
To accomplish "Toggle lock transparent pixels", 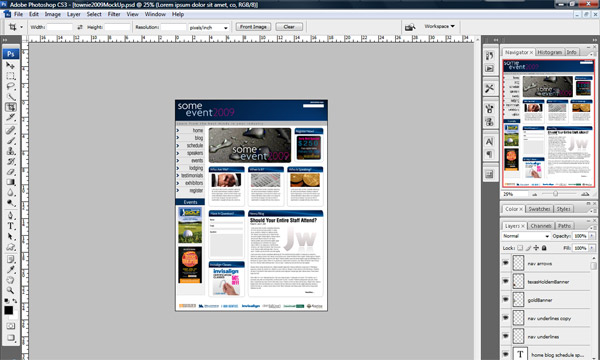I will pyautogui.click(x=520, y=248).
